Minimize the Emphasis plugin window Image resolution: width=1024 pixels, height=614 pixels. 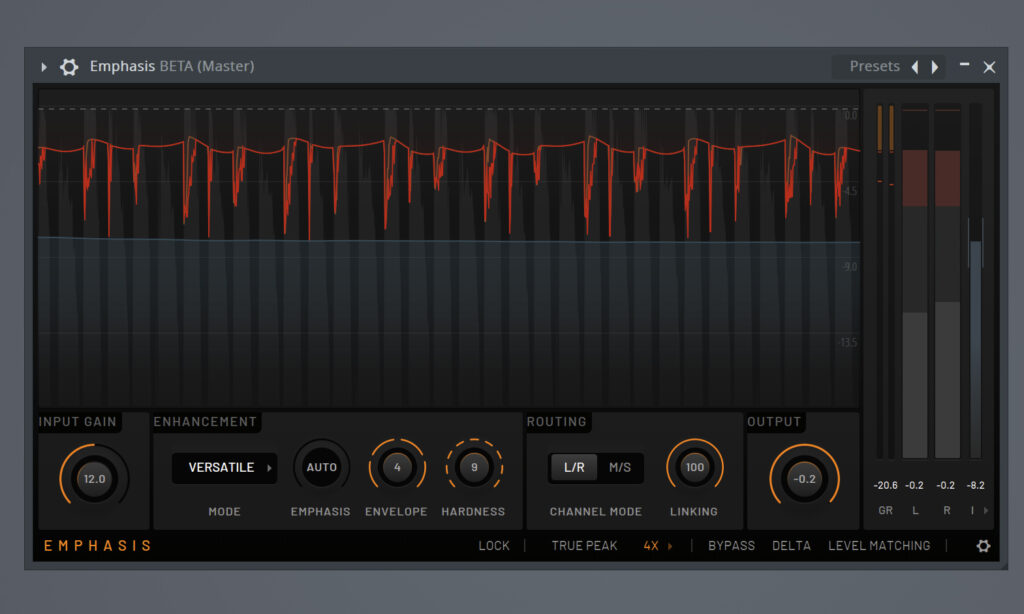click(964, 65)
